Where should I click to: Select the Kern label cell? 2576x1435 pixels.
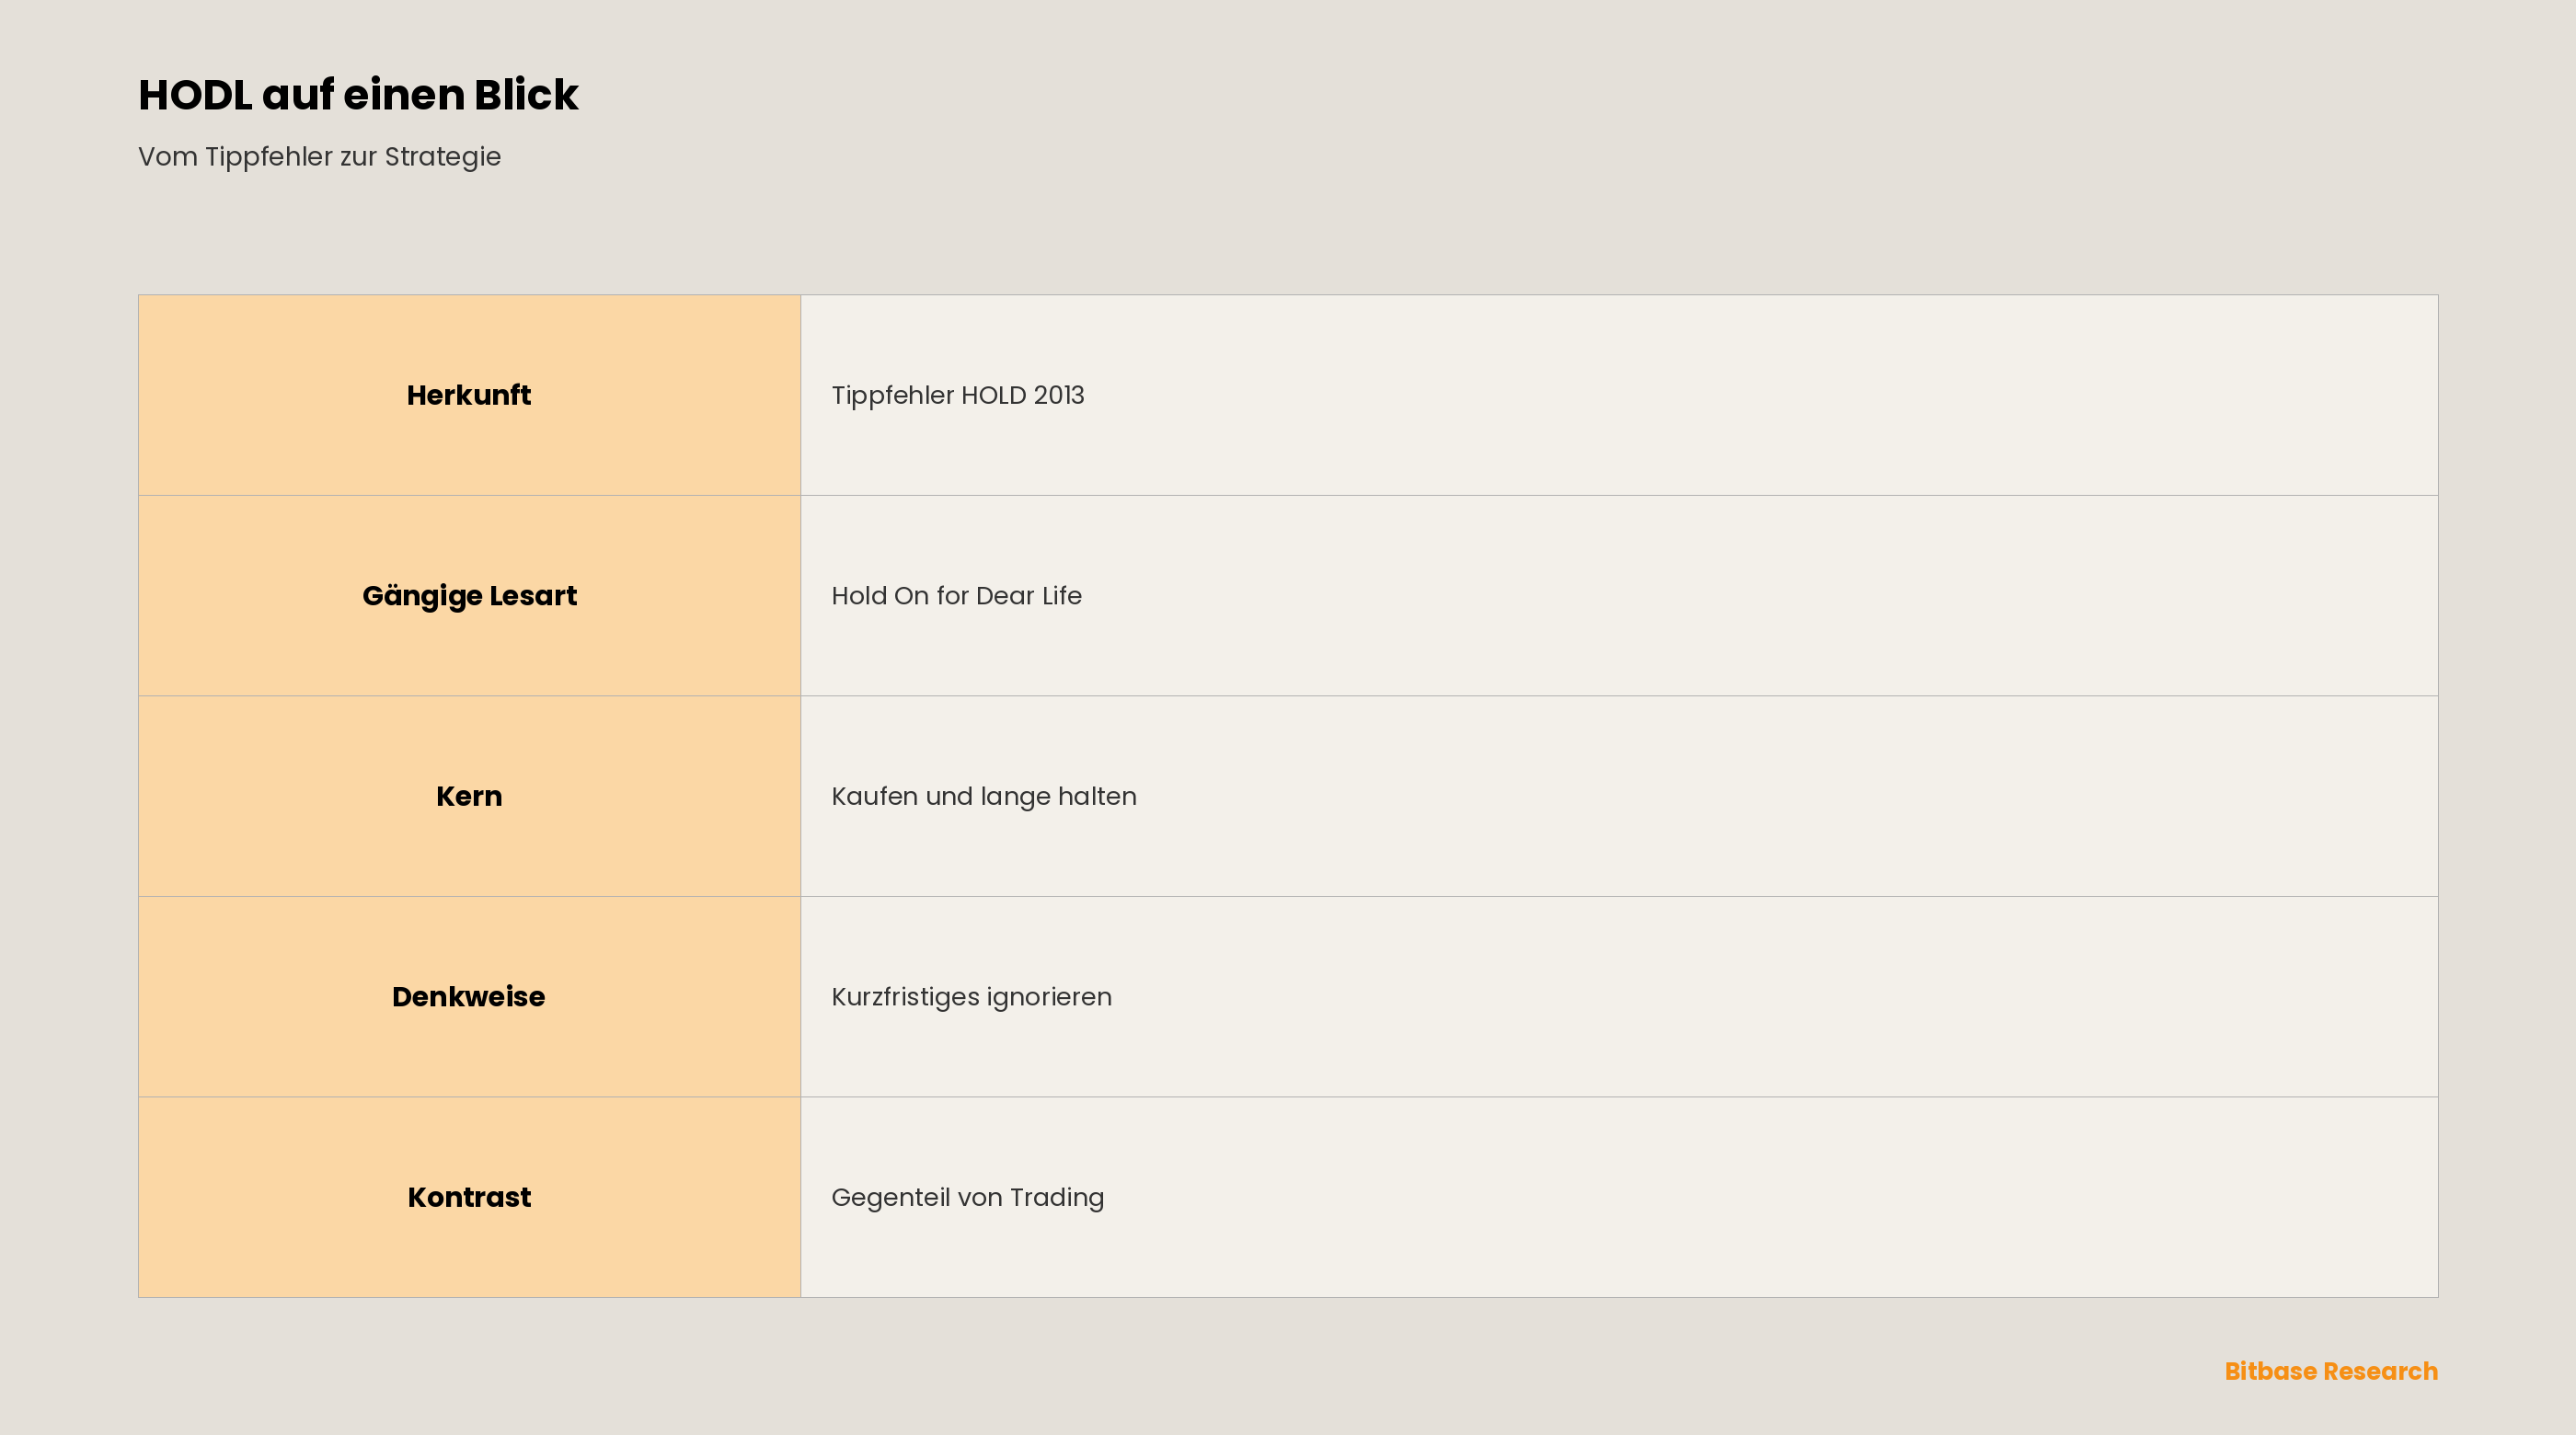469,796
